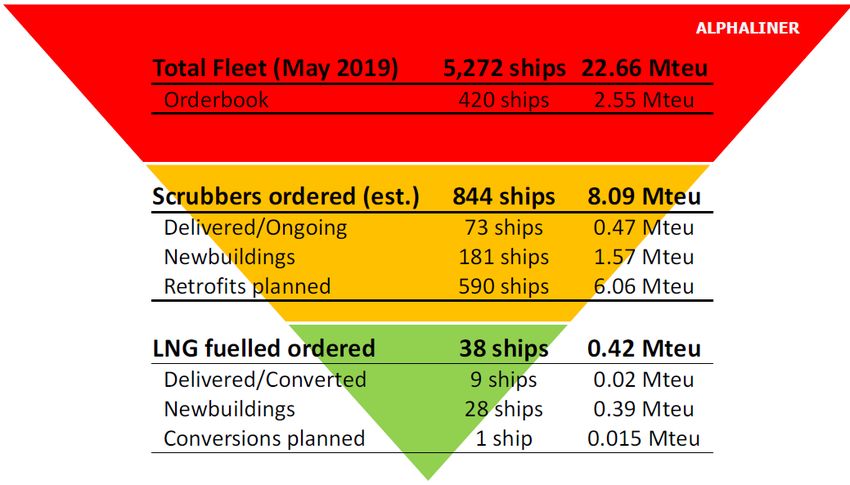
Task: Click the 8.09 Mteu scrubber capacity
Action: (x=644, y=196)
